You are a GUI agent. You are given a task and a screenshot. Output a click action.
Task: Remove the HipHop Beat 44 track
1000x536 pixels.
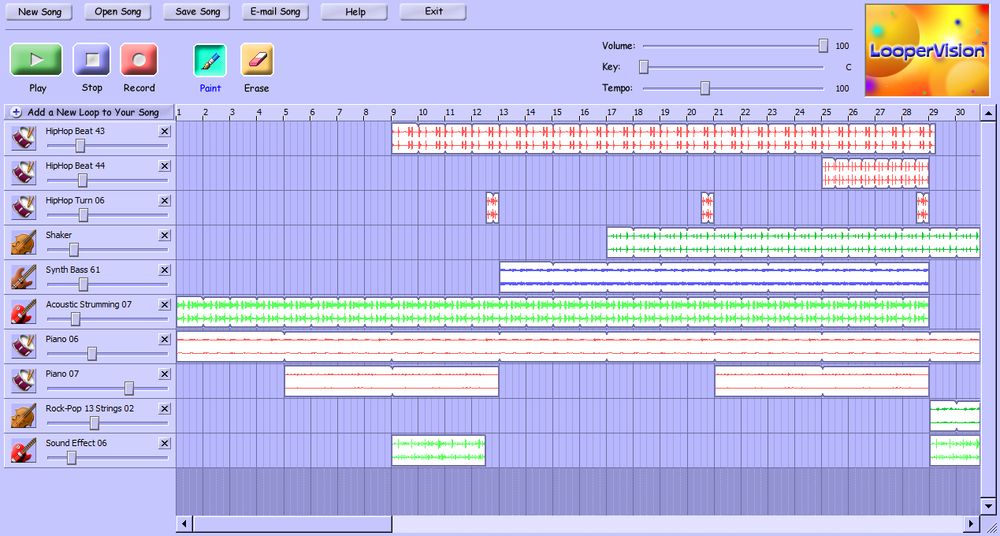tap(165, 166)
